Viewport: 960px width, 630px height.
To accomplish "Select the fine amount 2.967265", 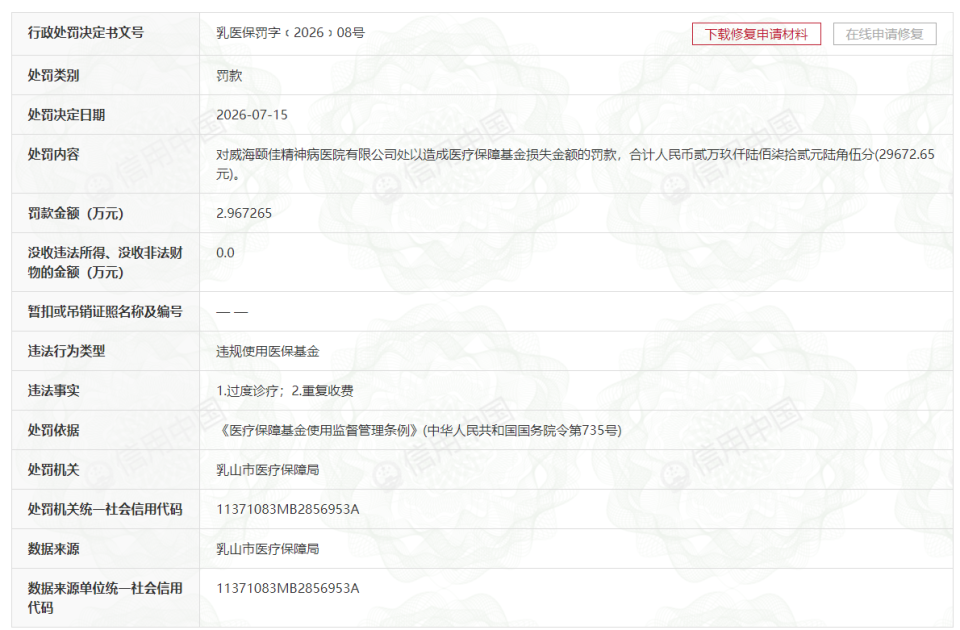I will click(244, 213).
